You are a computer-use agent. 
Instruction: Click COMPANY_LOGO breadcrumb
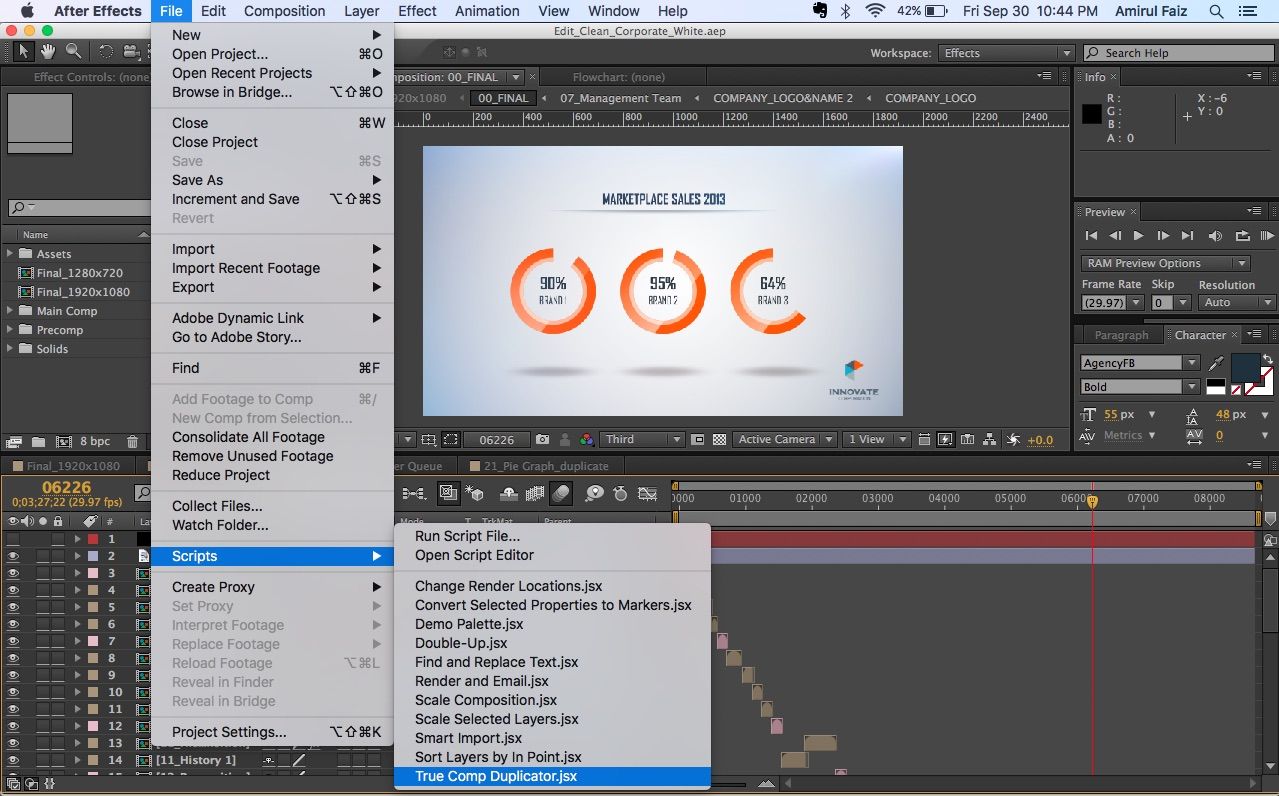click(930, 98)
